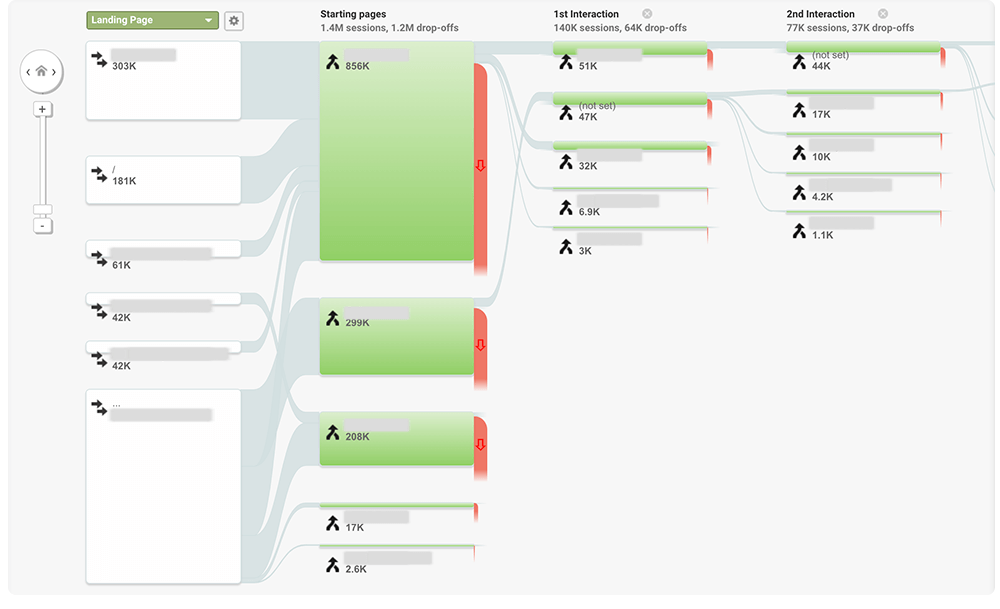Open the flow settings via the gear icon

tap(234, 20)
